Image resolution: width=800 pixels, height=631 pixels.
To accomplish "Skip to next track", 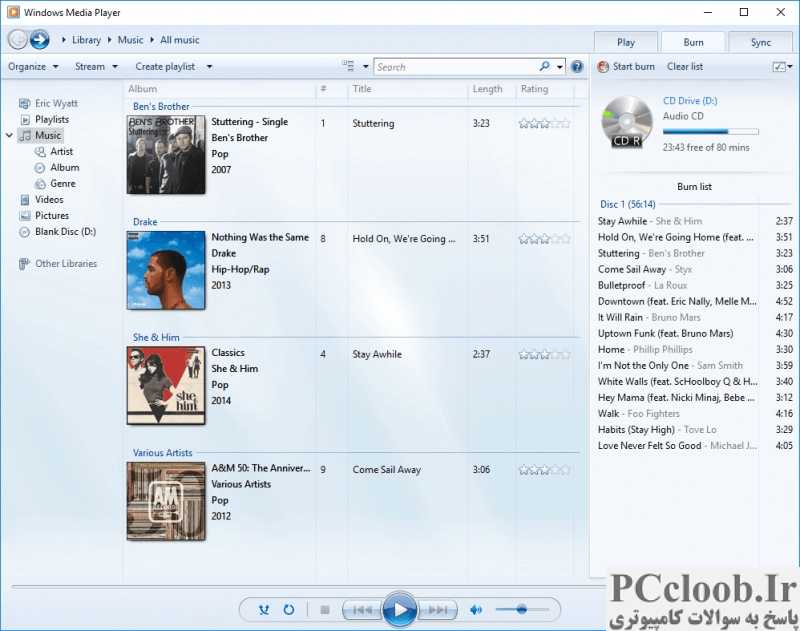I will pos(437,610).
